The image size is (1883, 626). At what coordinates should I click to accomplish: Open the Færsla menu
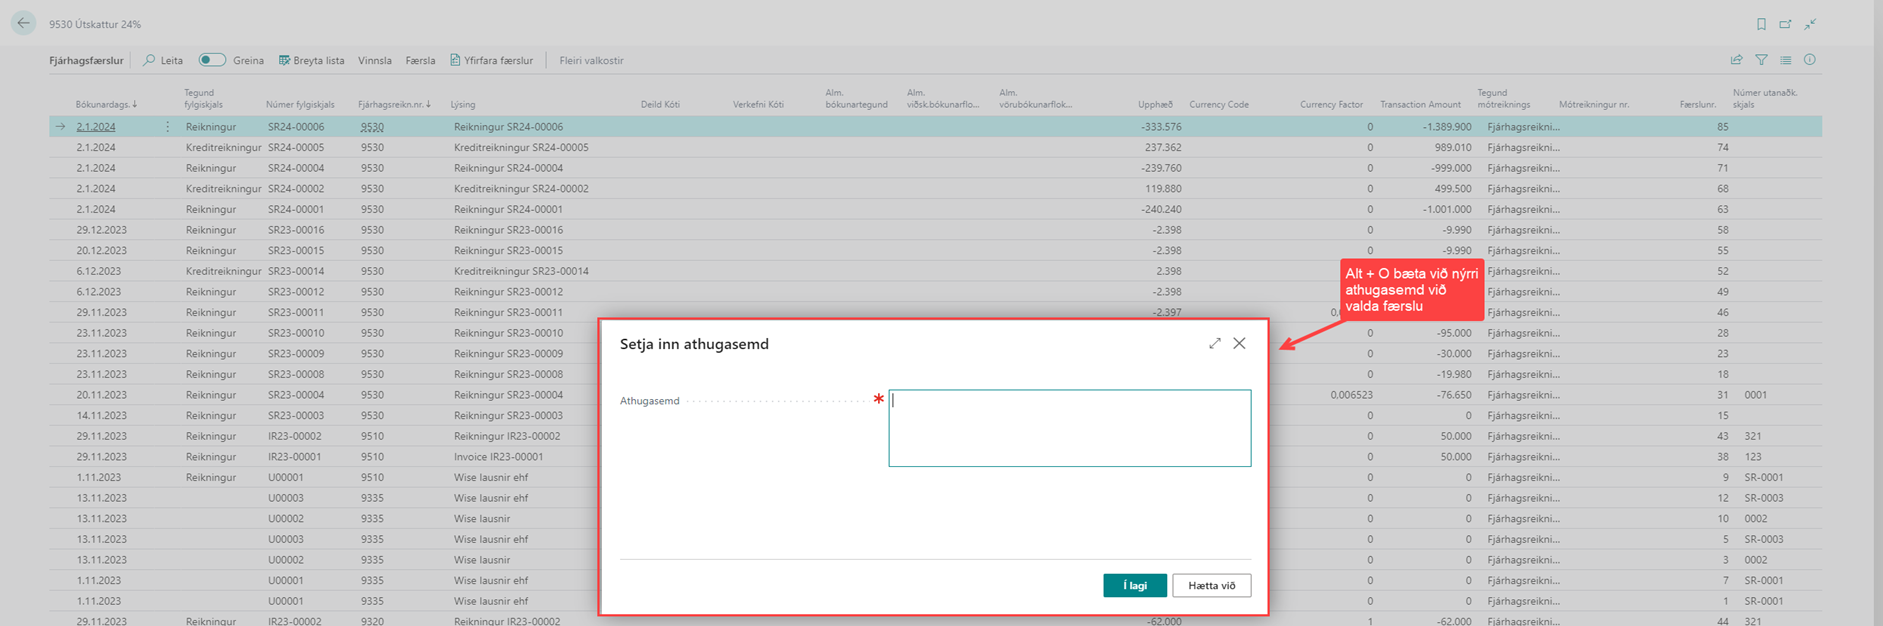coord(420,60)
